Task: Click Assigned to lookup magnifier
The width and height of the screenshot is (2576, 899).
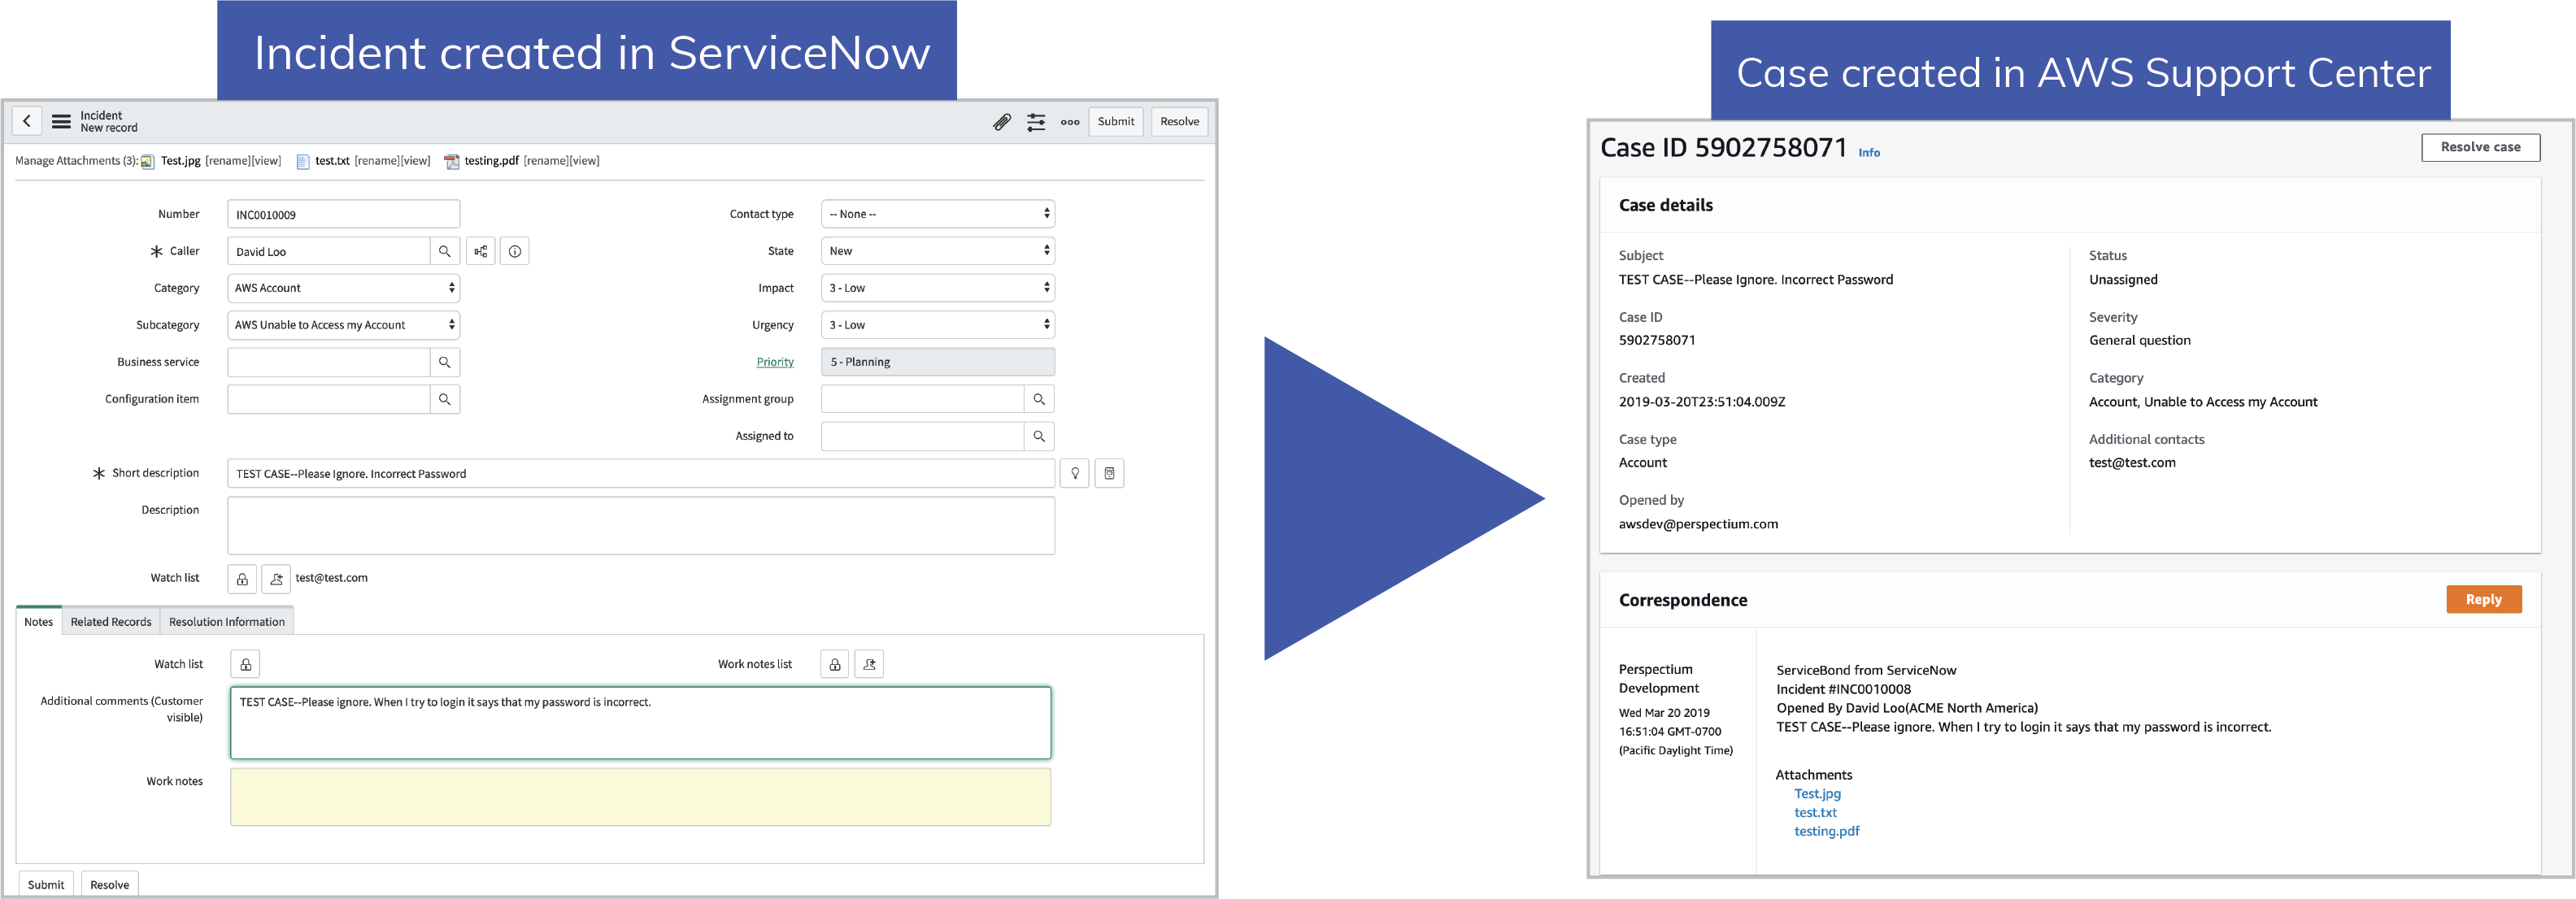Action: 1039,436
